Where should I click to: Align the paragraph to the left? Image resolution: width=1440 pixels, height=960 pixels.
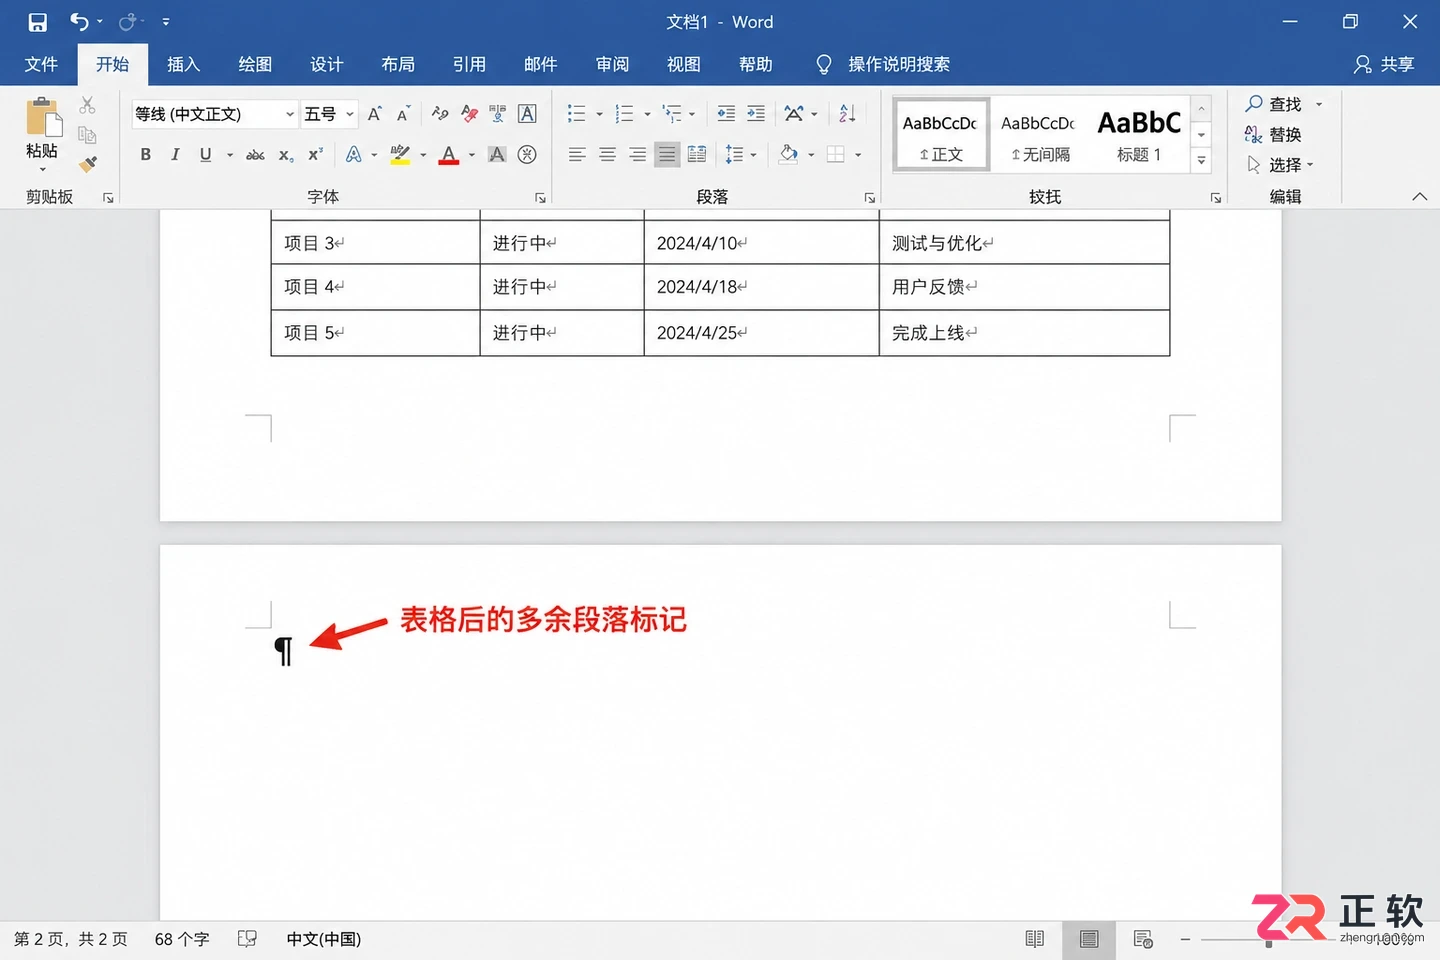click(x=577, y=155)
